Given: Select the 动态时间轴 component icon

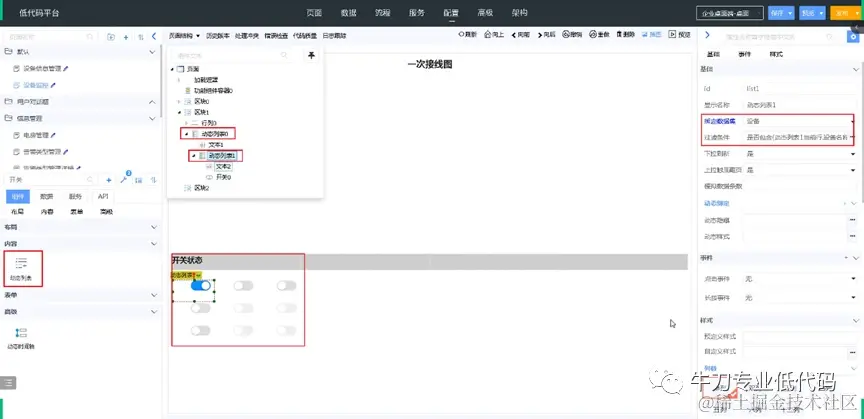Looking at the screenshot, I should 21,332.
